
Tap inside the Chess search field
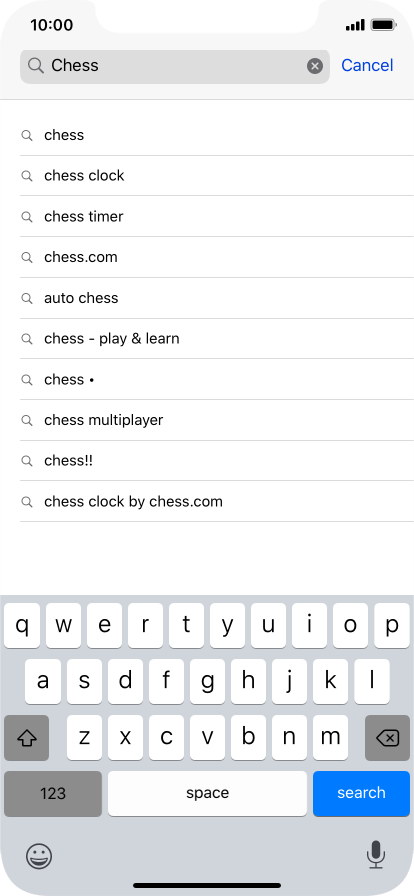[175, 66]
